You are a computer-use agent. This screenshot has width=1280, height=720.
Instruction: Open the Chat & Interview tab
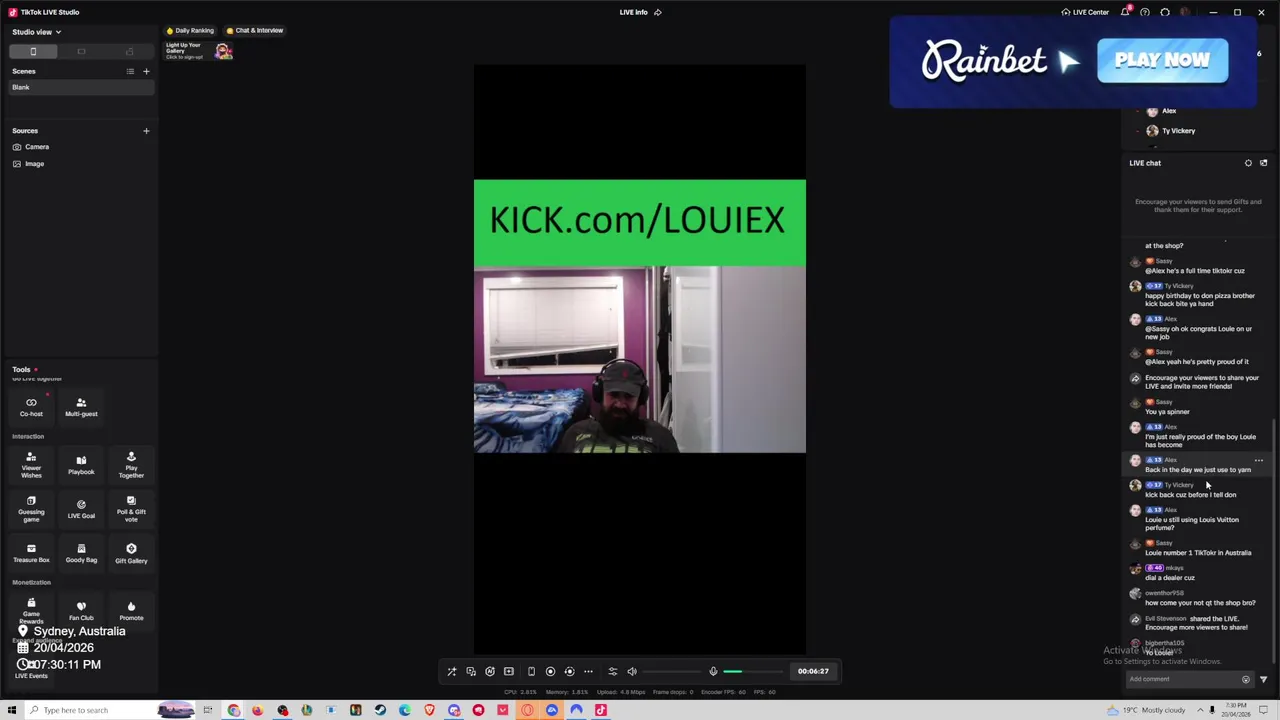point(255,30)
